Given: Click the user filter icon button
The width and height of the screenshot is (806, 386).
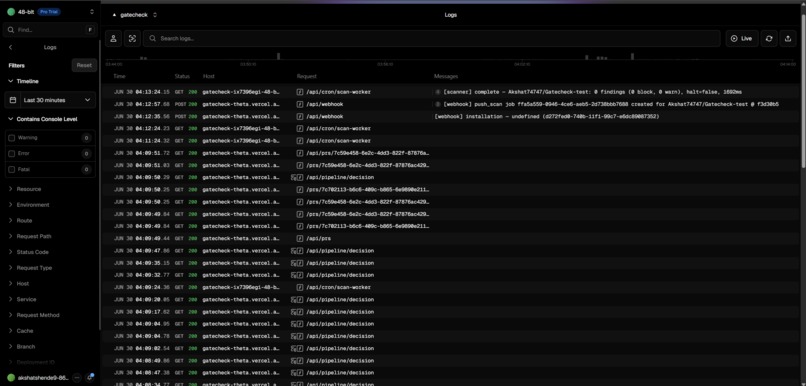Looking at the screenshot, I should click(x=114, y=39).
